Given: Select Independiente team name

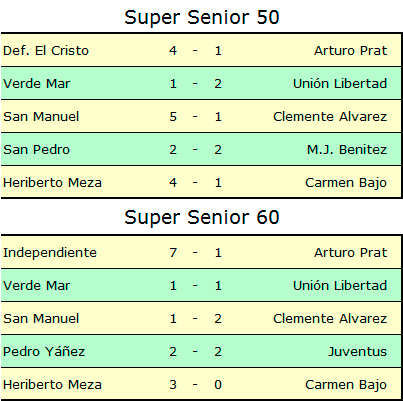Looking at the screenshot, I should 50,253.
